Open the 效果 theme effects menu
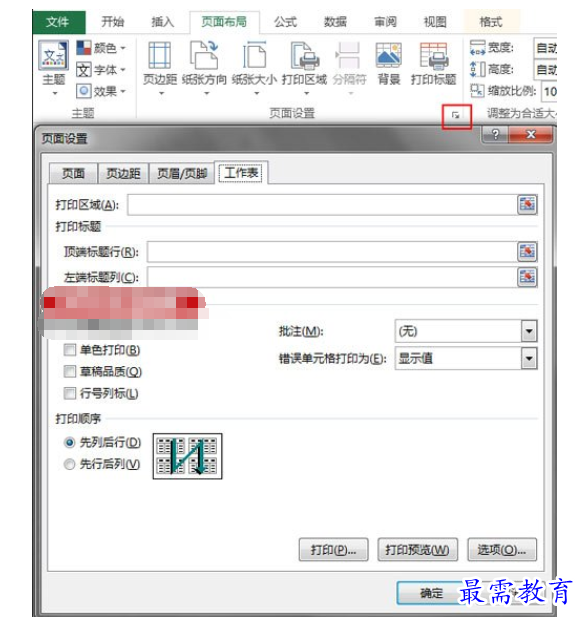 tap(101, 91)
